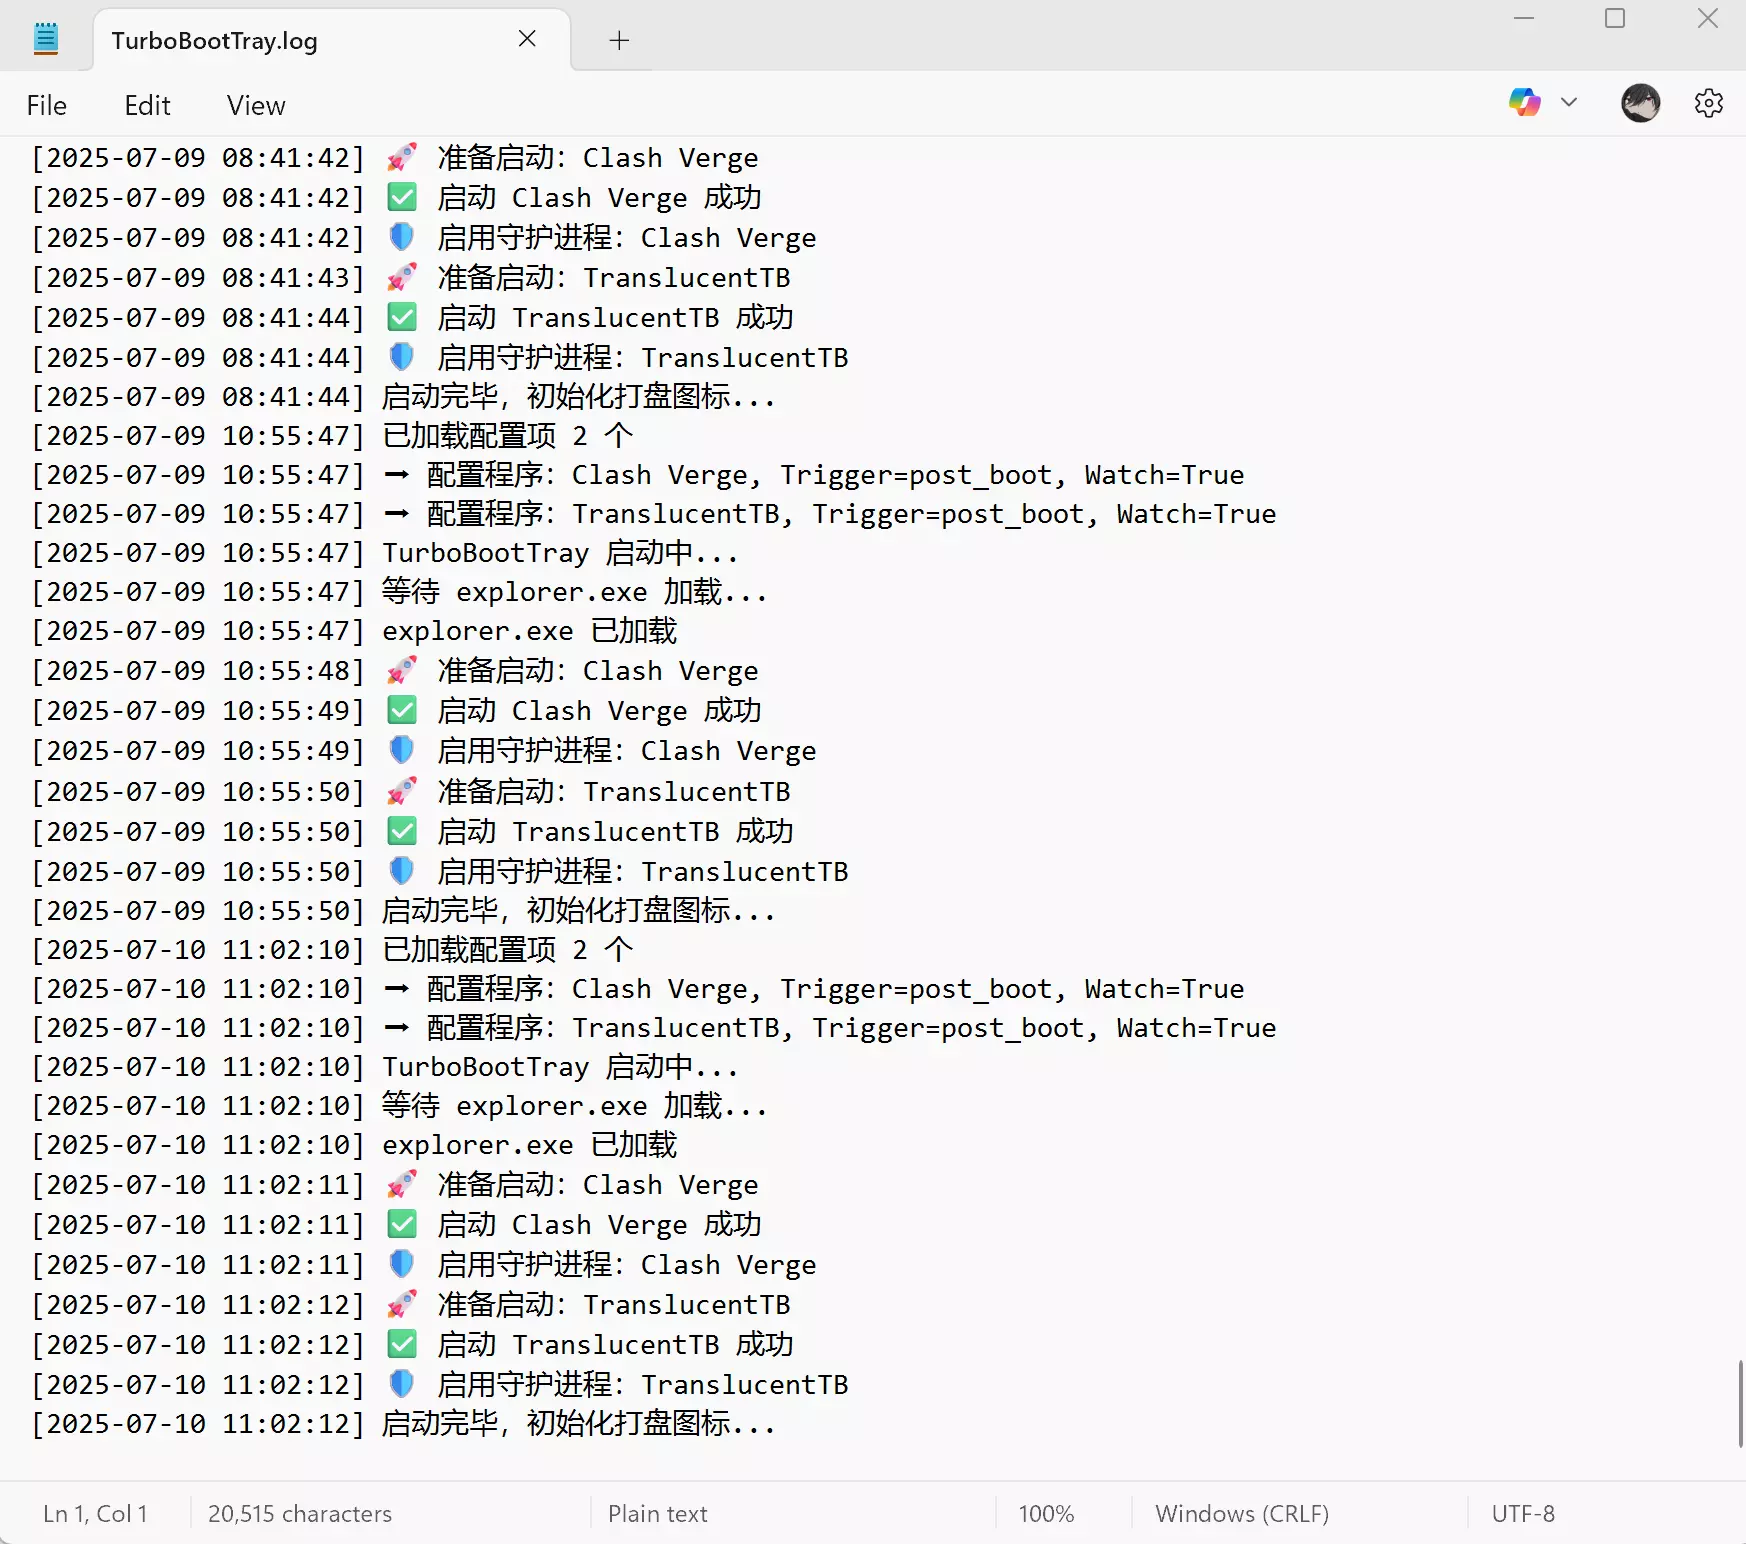Image resolution: width=1746 pixels, height=1544 pixels.
Task: Click green checkmark on 08:41:44 TranslucentTB line
Action: [x=402, y=317]
